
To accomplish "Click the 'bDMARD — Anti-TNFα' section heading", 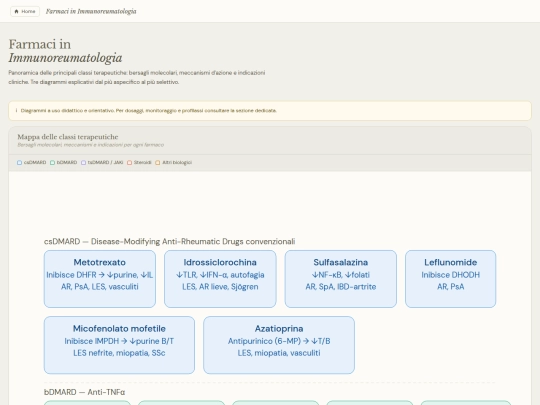I will 84,392.
